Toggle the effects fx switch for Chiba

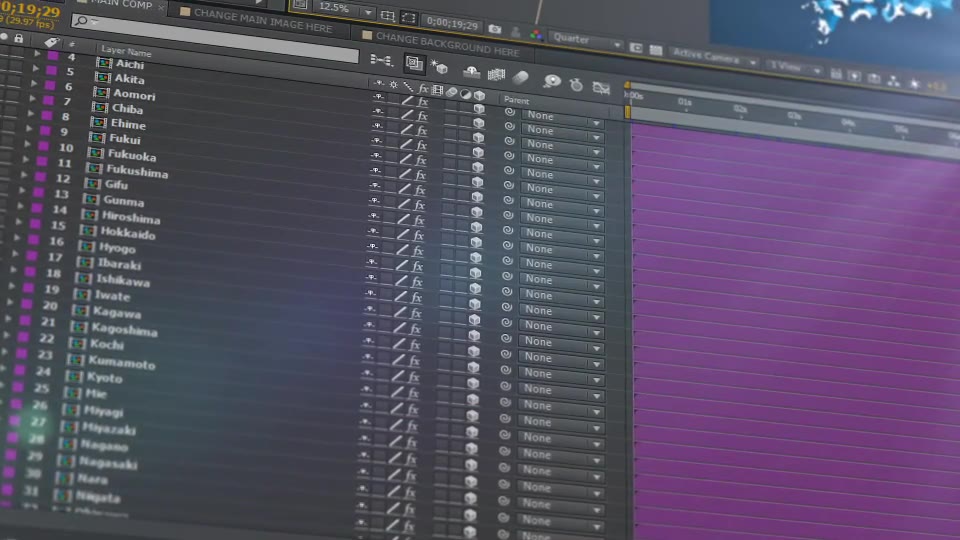[x=422, y=145]
